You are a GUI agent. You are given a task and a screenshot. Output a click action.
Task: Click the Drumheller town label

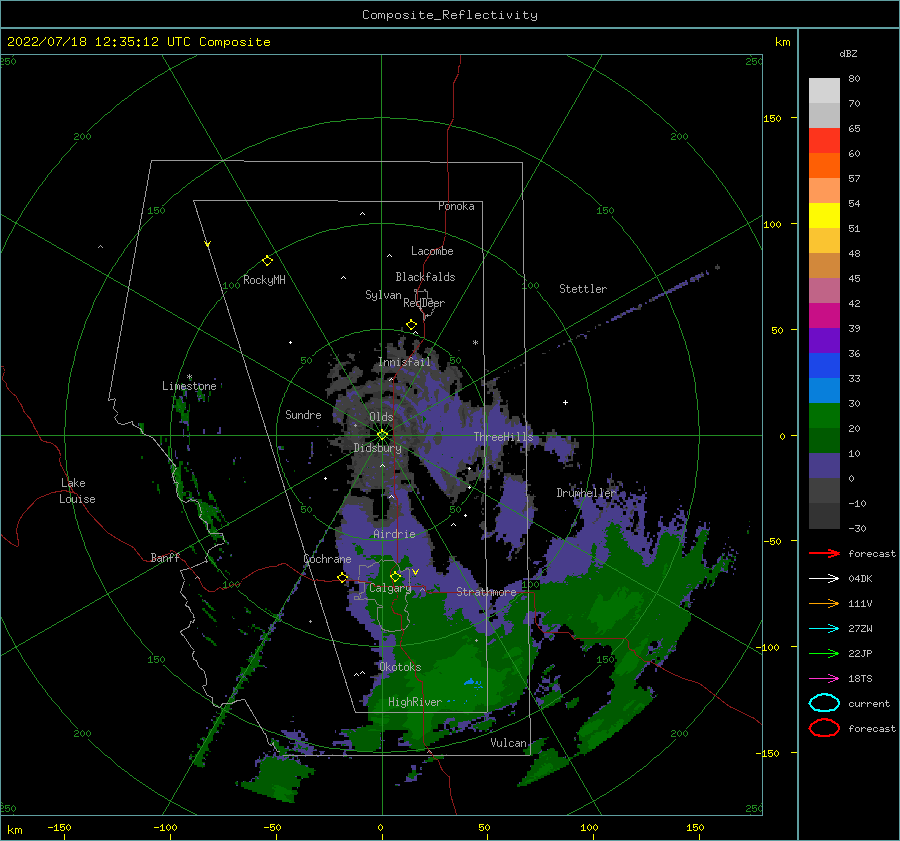(586, 493)
